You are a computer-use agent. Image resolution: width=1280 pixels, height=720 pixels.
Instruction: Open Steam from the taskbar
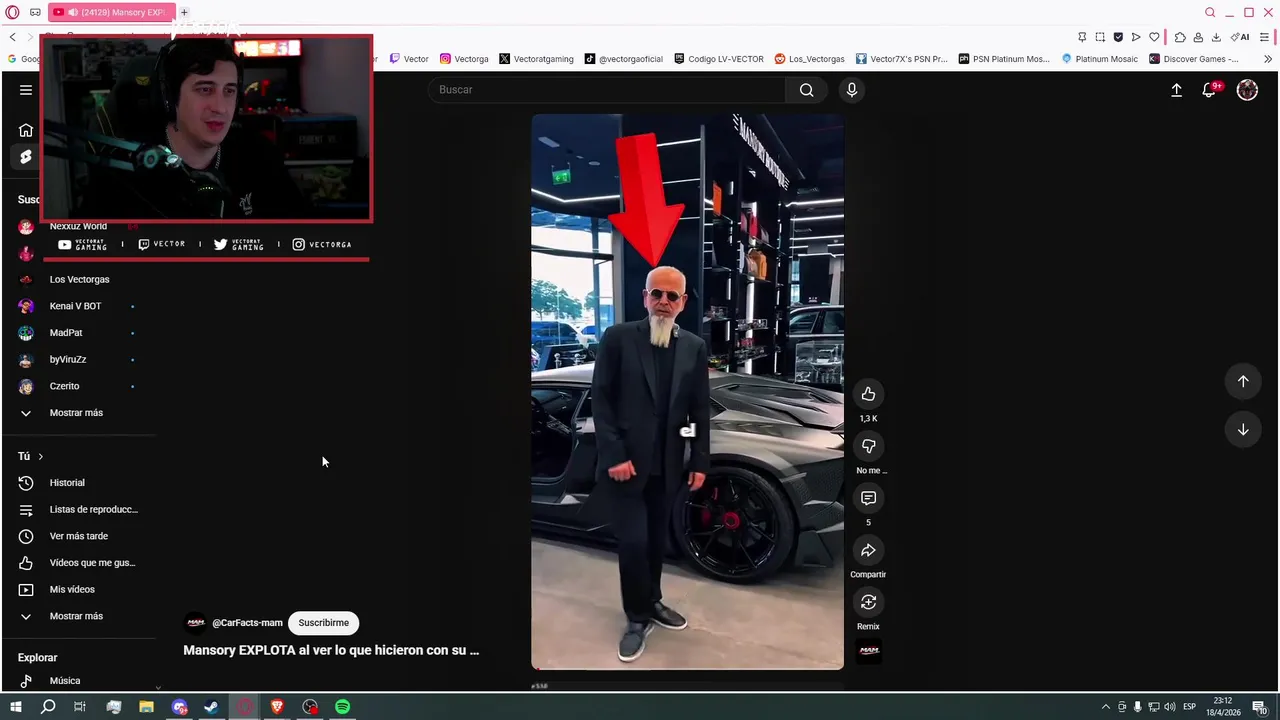(x=211, y=707)
